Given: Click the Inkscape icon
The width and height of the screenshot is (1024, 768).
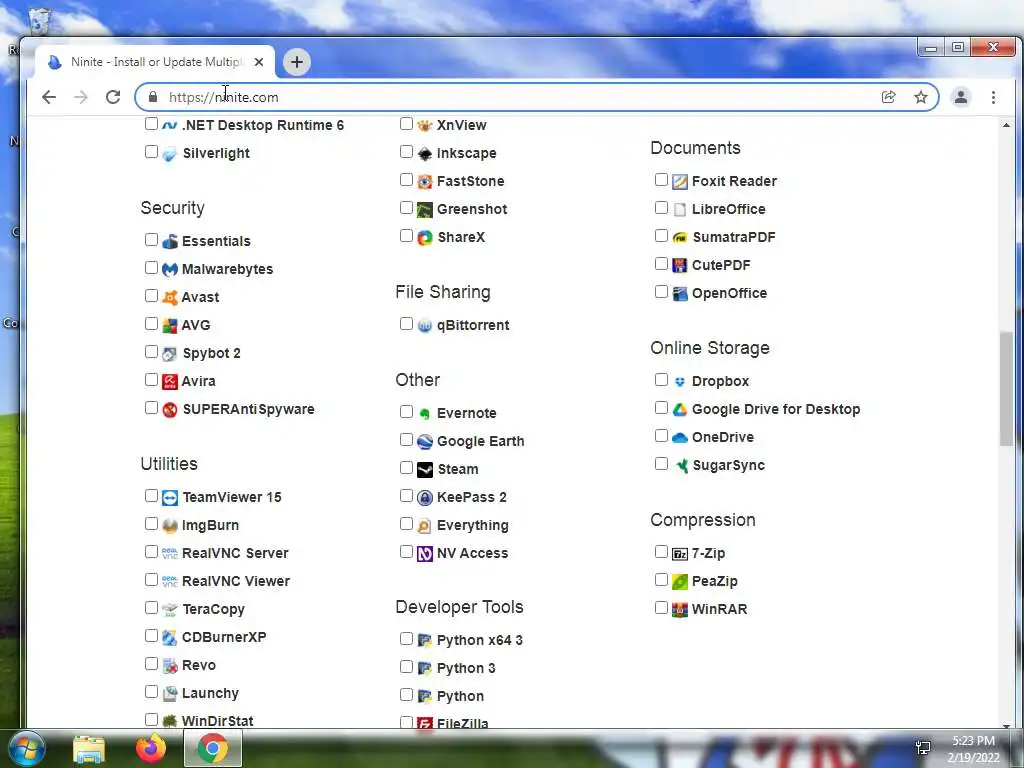Looking at the screenshot, I should 424,153.
